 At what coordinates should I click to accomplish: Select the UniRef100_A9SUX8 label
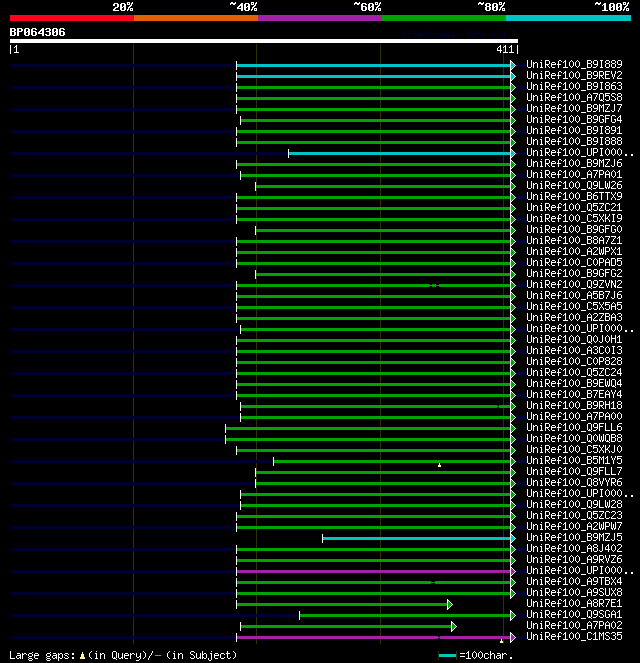click(574, 592)
